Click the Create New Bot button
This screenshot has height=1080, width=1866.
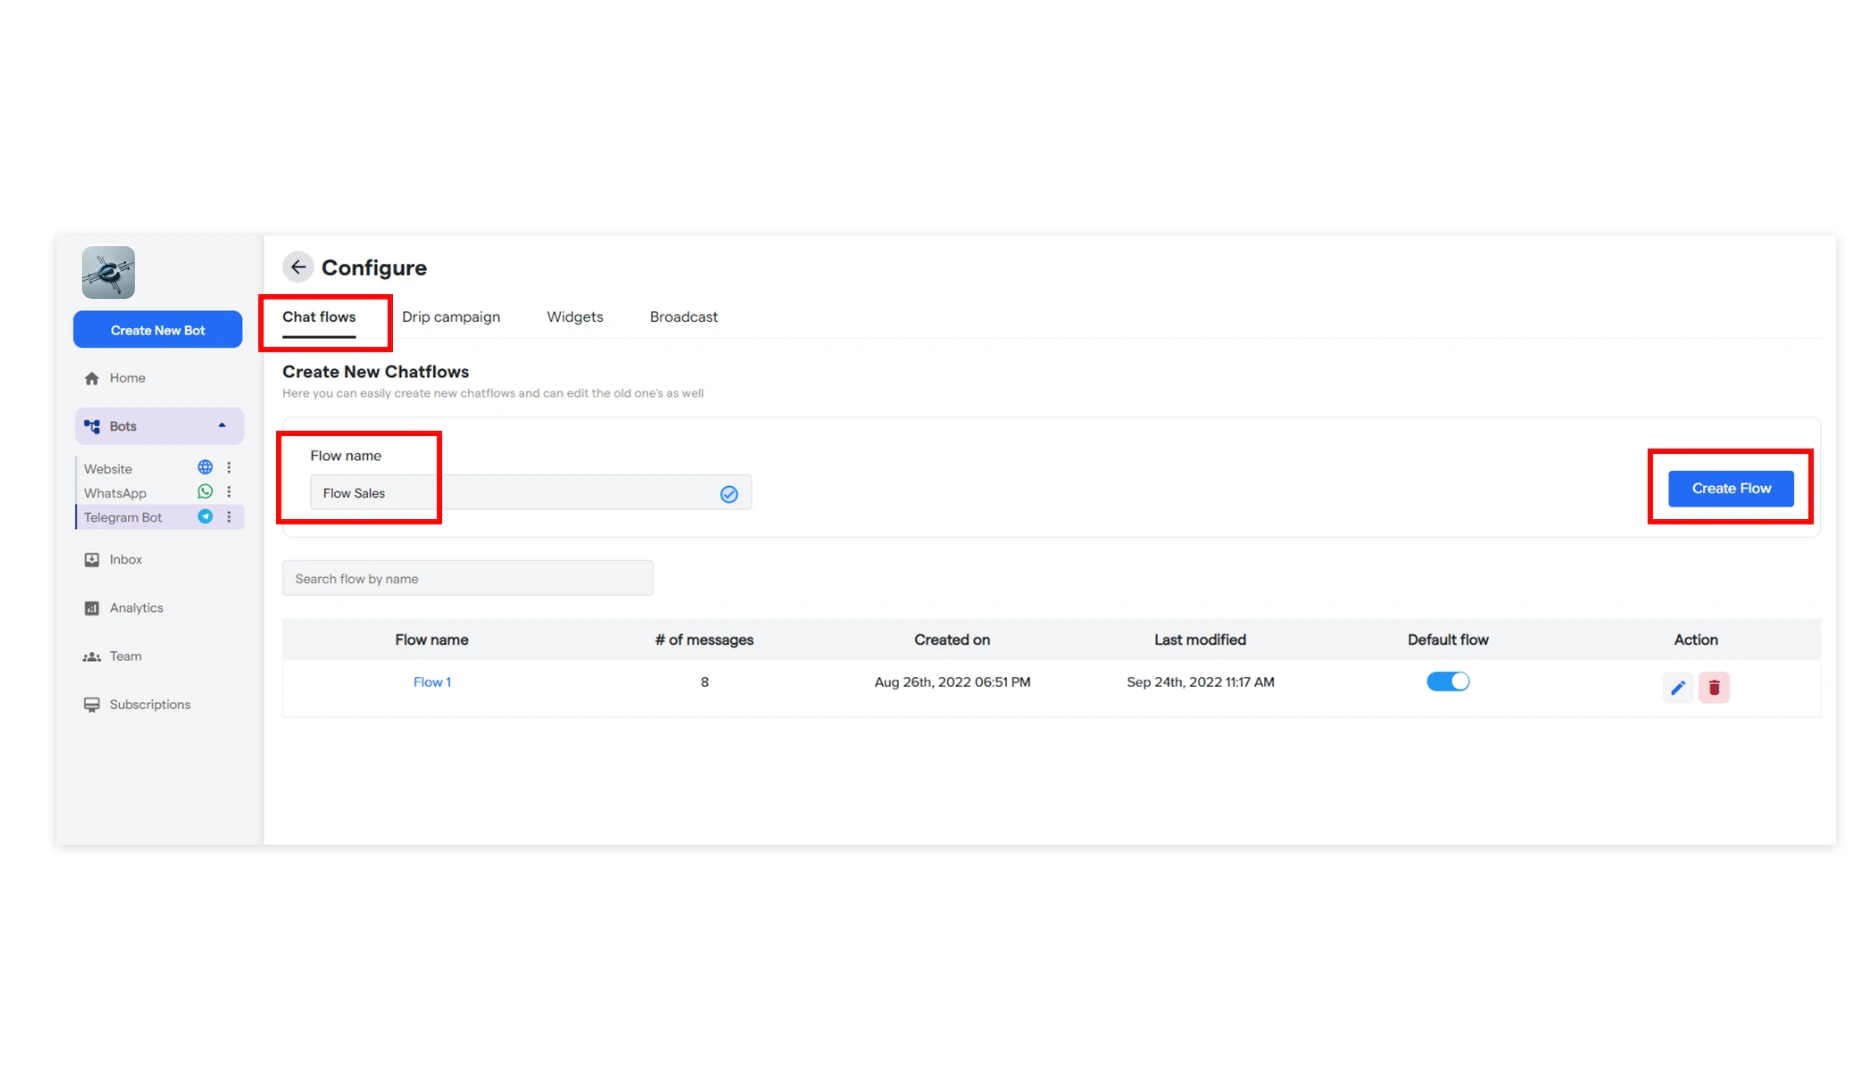(158, 330)
